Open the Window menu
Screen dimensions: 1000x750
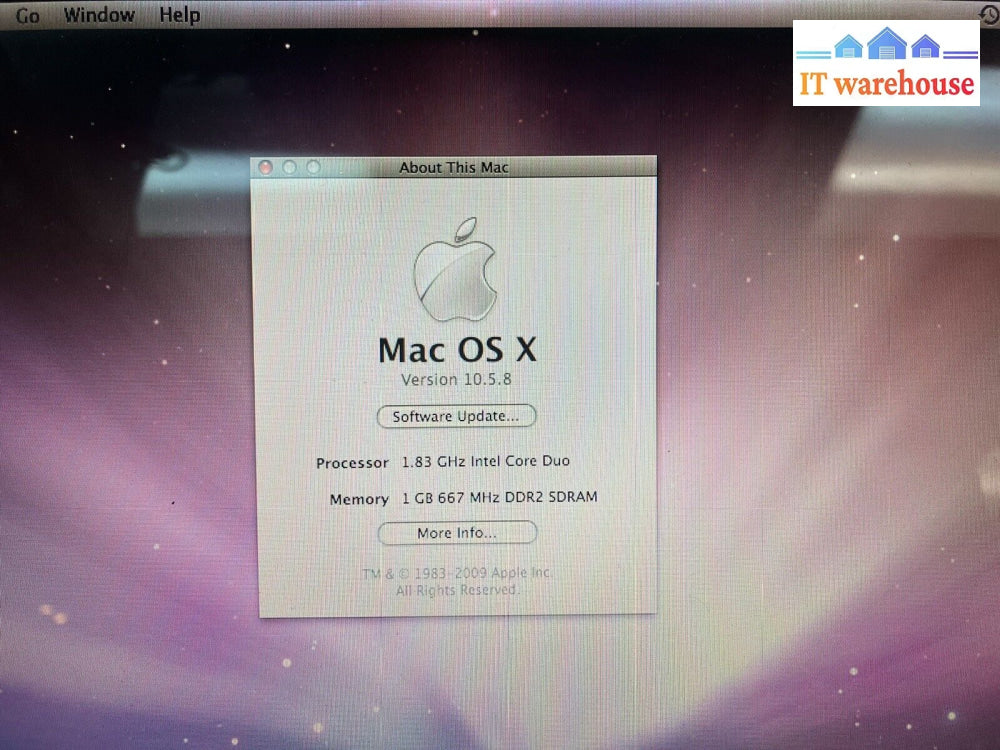(x=99, y=15)
